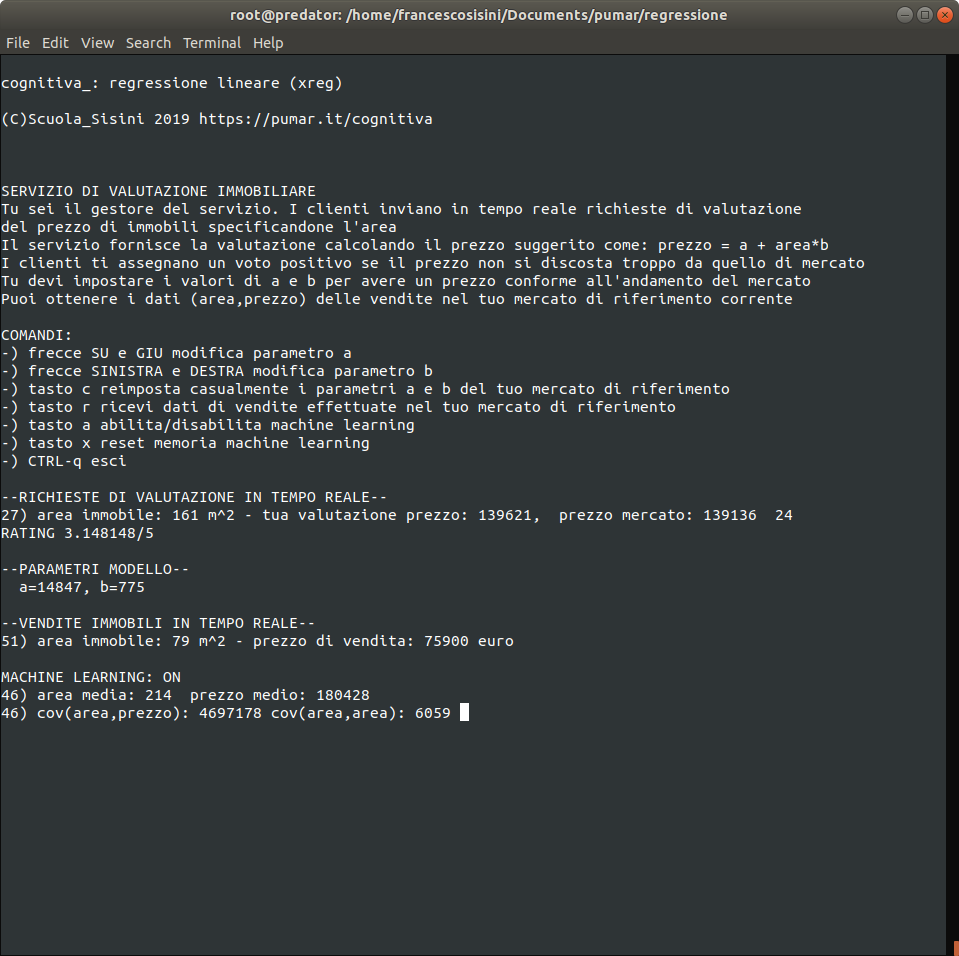
Task: Open the View menu
Action: [97, 43]
